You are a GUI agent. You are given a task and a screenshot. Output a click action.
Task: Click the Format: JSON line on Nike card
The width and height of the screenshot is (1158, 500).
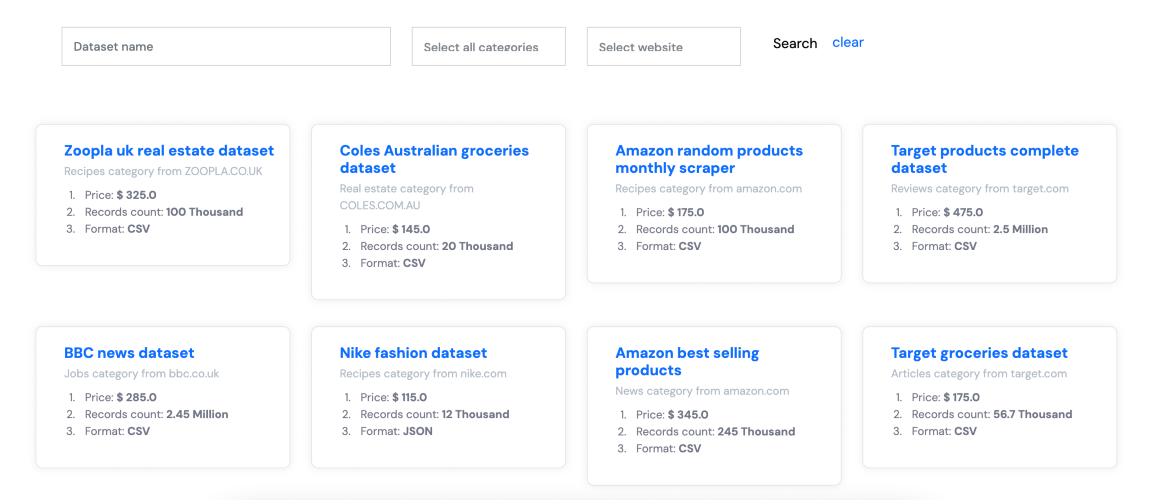397,431
